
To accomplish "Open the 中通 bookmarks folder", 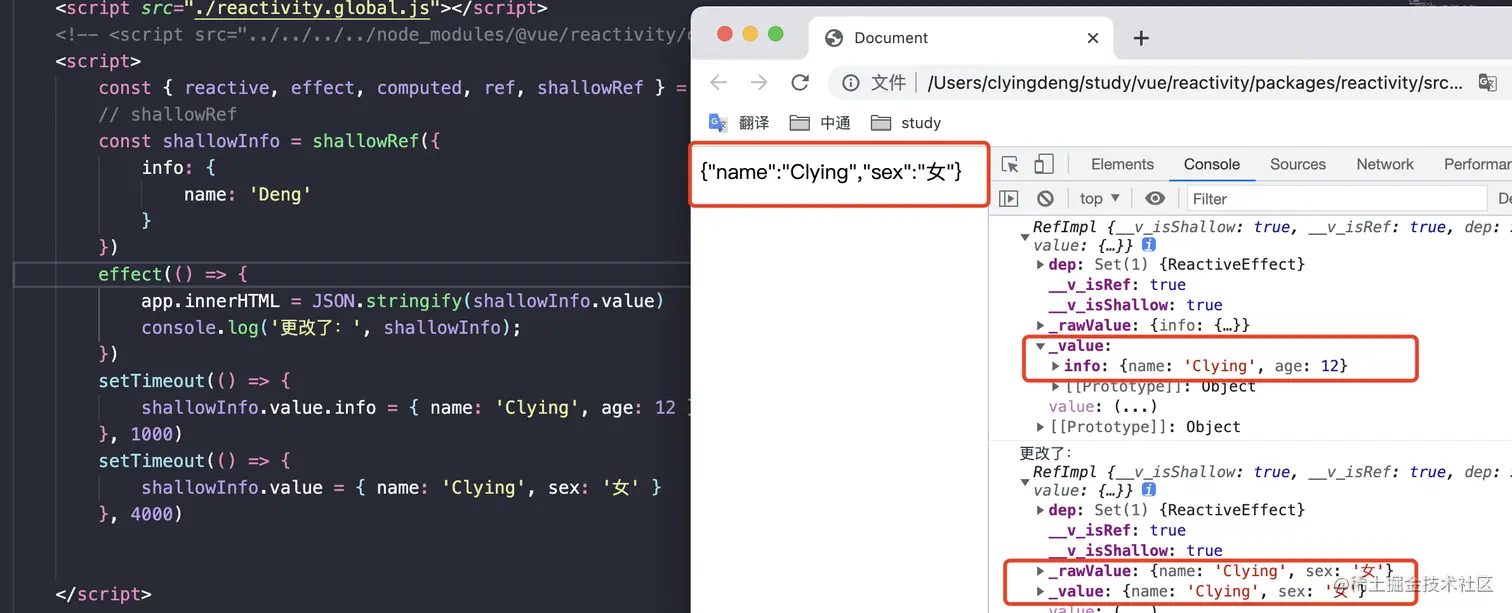I will (820, 123).
